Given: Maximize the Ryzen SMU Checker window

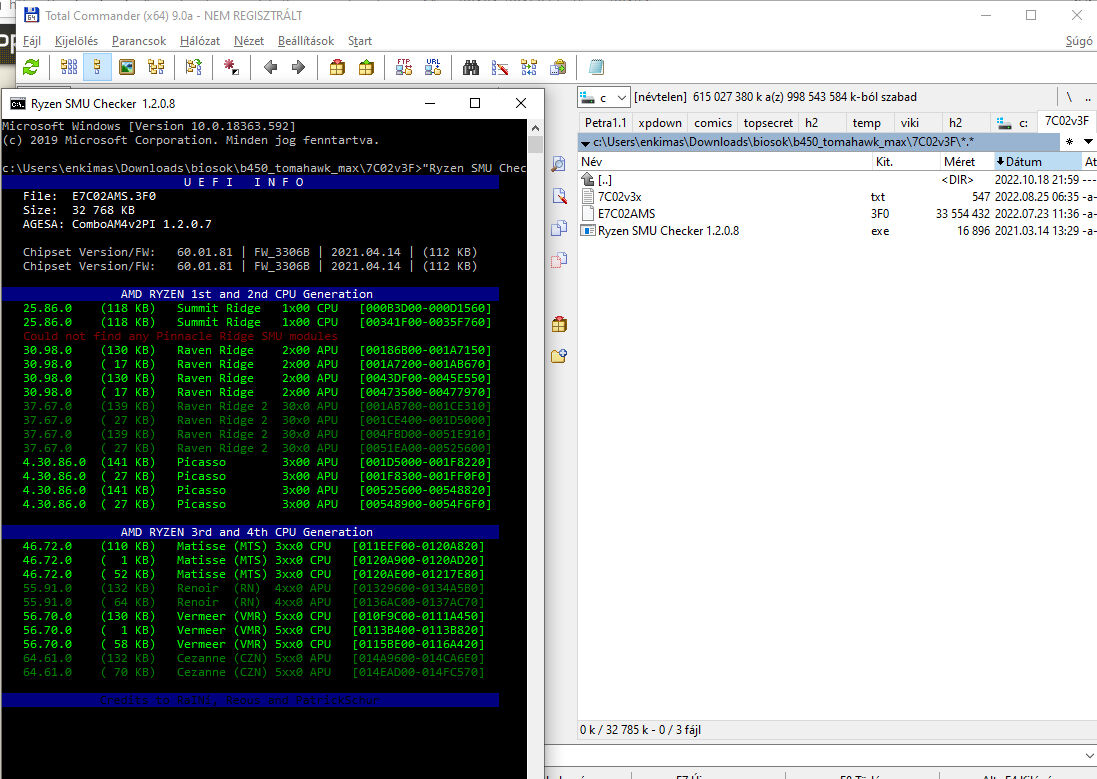Looking at the screenshot, I should point(475,104).
